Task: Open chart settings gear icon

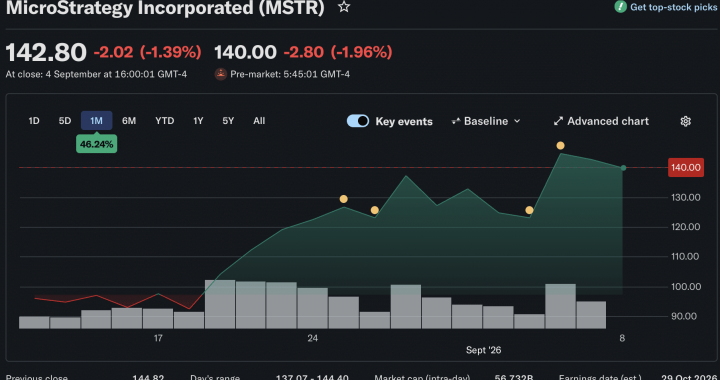Action: click(x=685, y=121)
